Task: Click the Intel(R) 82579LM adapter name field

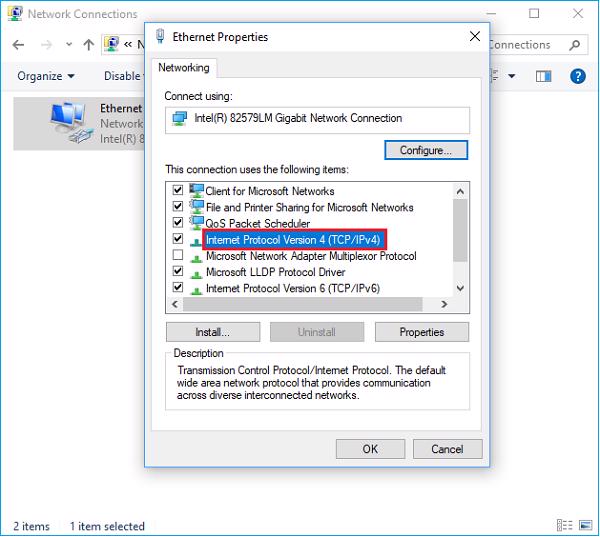Action: point(317,120)
